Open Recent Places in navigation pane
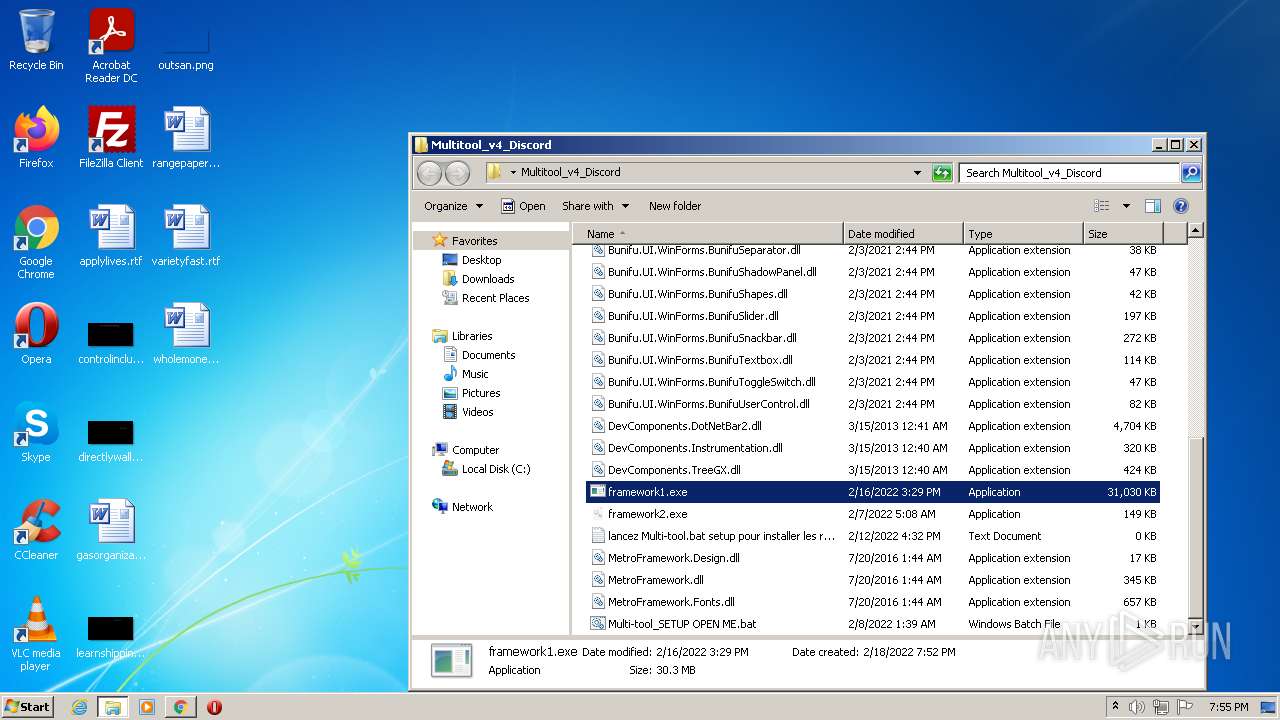 [495, 298]
